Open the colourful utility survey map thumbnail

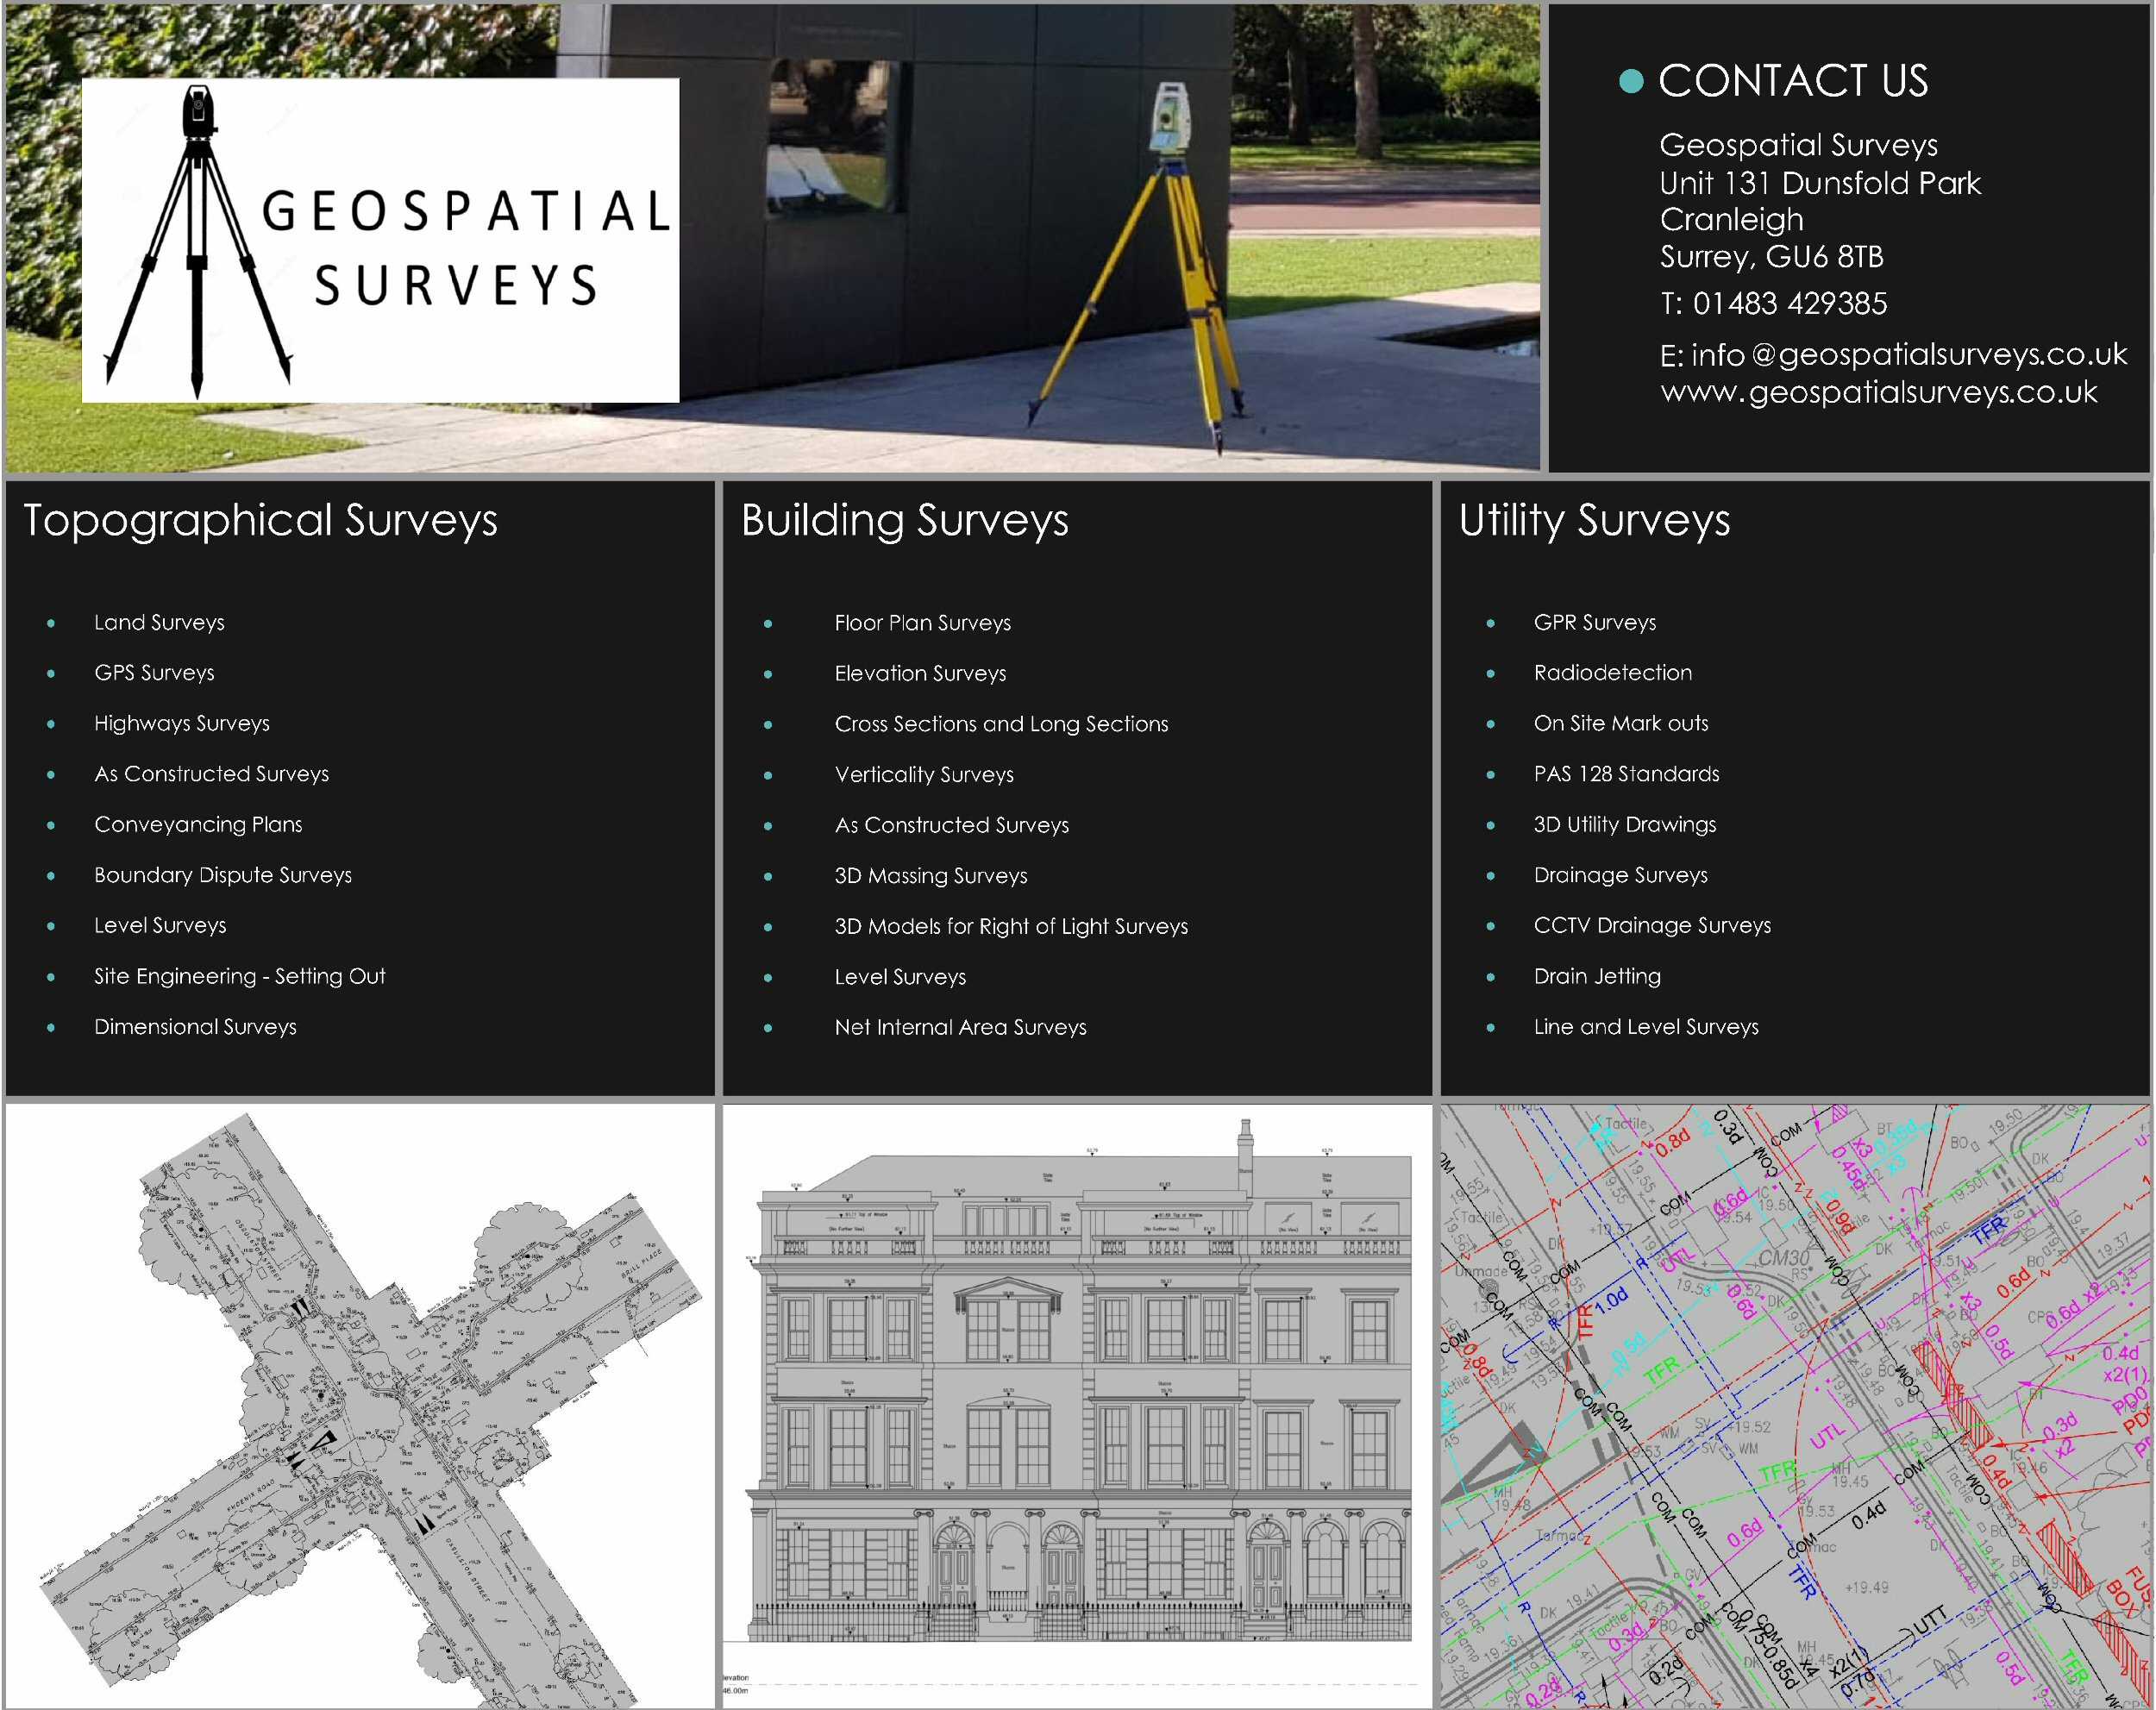pos(1795,1405)
